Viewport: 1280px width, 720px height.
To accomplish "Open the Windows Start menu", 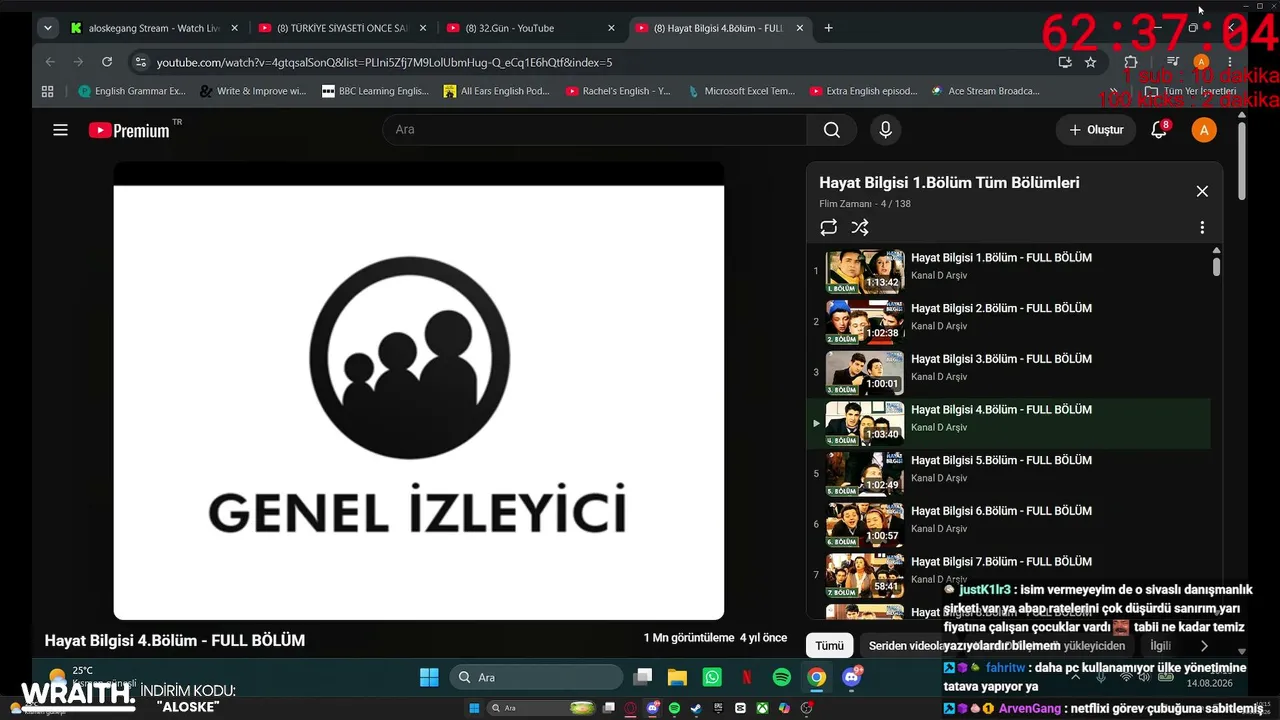I will [429, 677].
